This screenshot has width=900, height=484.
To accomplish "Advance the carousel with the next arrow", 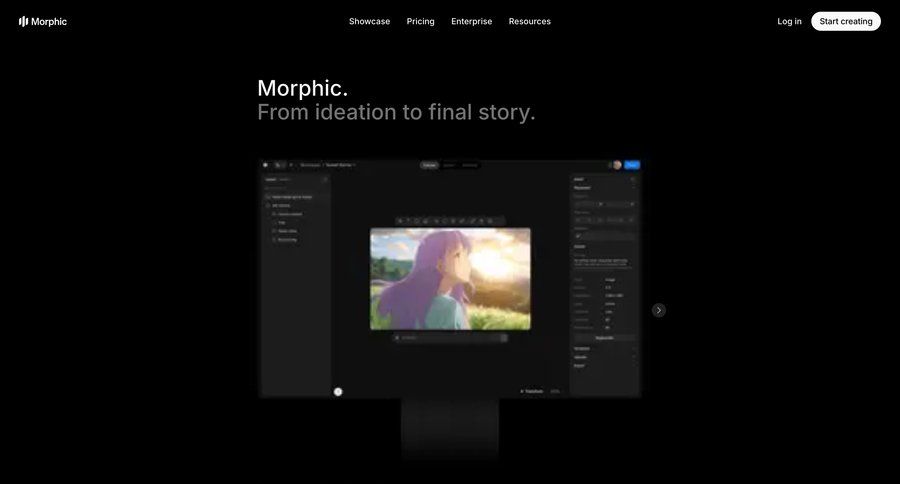I will coord(658,310).
